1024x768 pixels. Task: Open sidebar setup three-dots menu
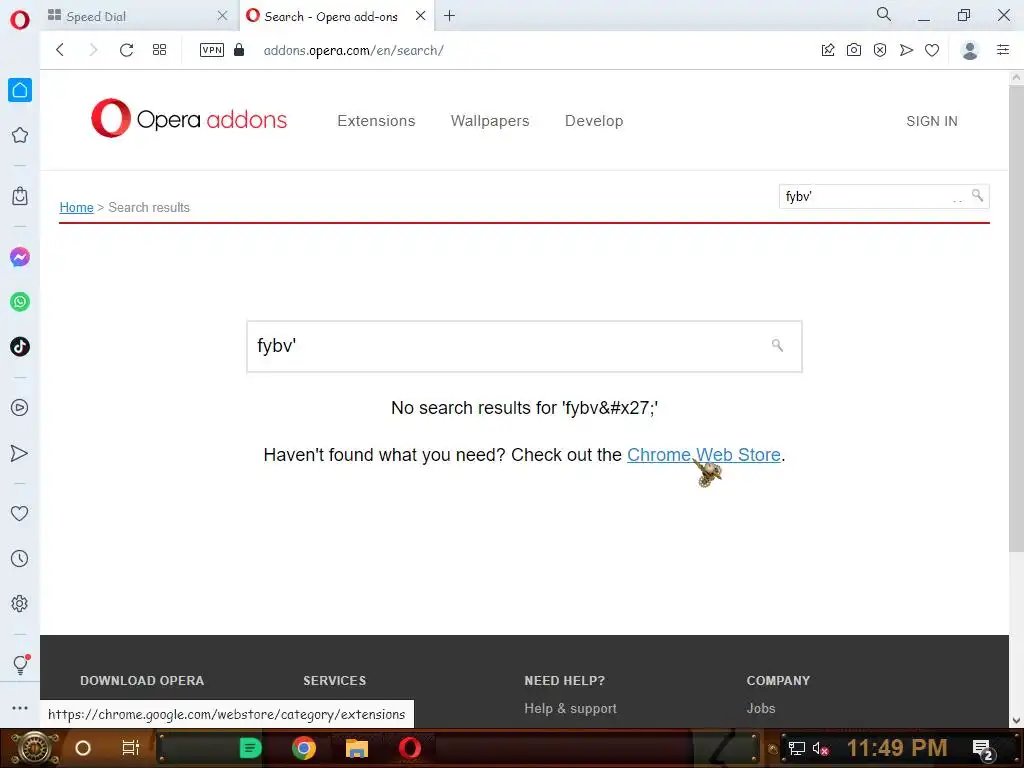(x=20, y=708)
